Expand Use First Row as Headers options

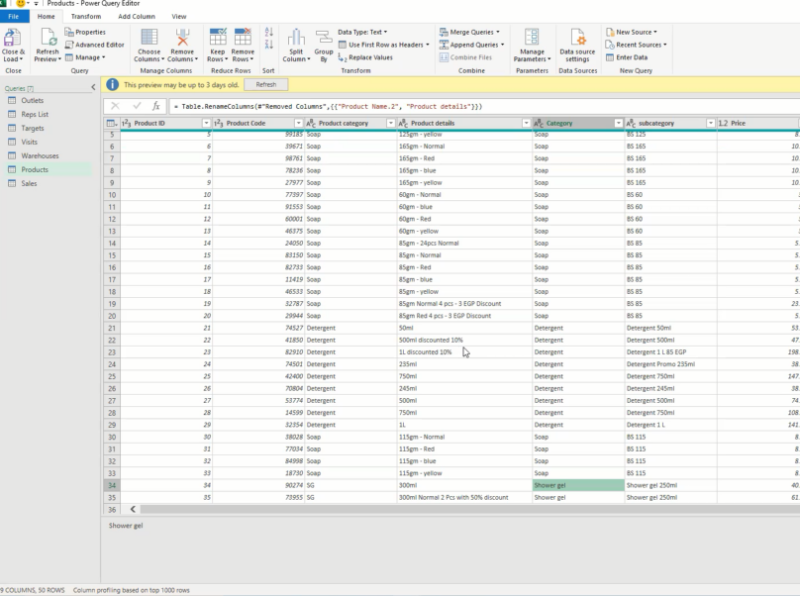click(428, 45)
